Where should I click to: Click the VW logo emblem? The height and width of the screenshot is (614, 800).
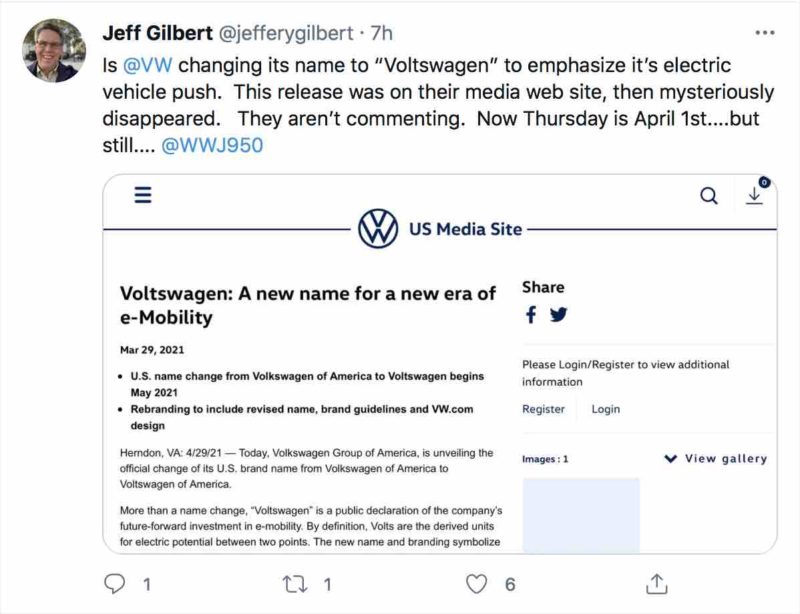coord(379,230)
